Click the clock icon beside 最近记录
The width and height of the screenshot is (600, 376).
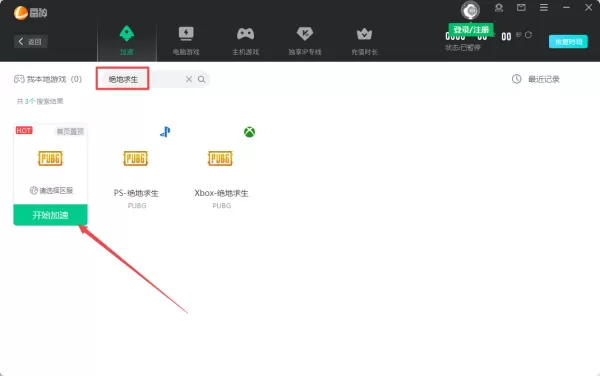pyautogui.click(x=517, y=79)
